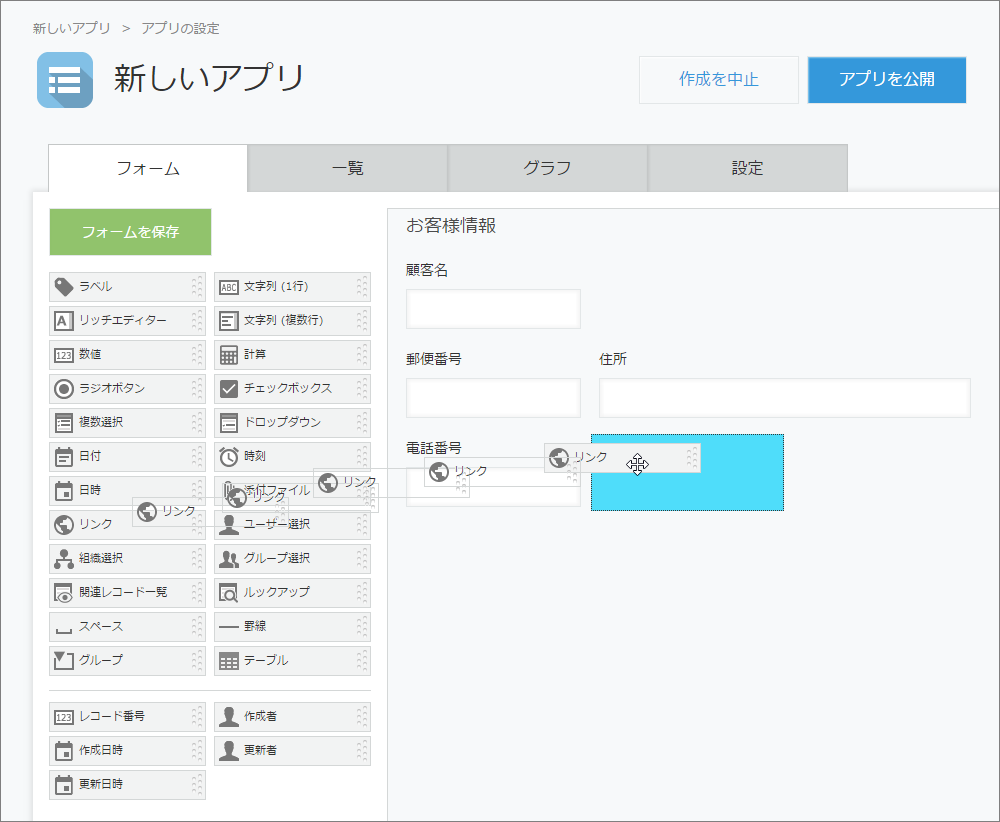This screenshot has height=822, width=1000.
Task: Choose the 数値 (Number) field icon
Action: pos(63,355)
